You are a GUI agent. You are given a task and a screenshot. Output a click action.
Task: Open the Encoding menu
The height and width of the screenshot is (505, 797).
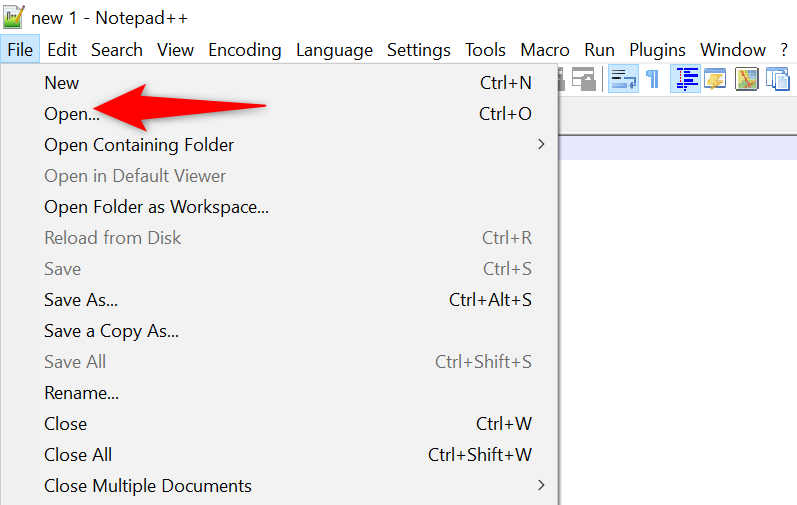pos(245,50)
